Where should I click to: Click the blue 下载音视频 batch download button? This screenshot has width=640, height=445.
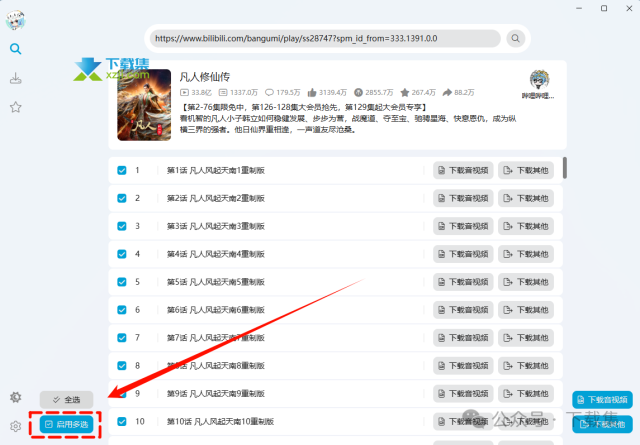pyautogui.click(x=602, y=400)
